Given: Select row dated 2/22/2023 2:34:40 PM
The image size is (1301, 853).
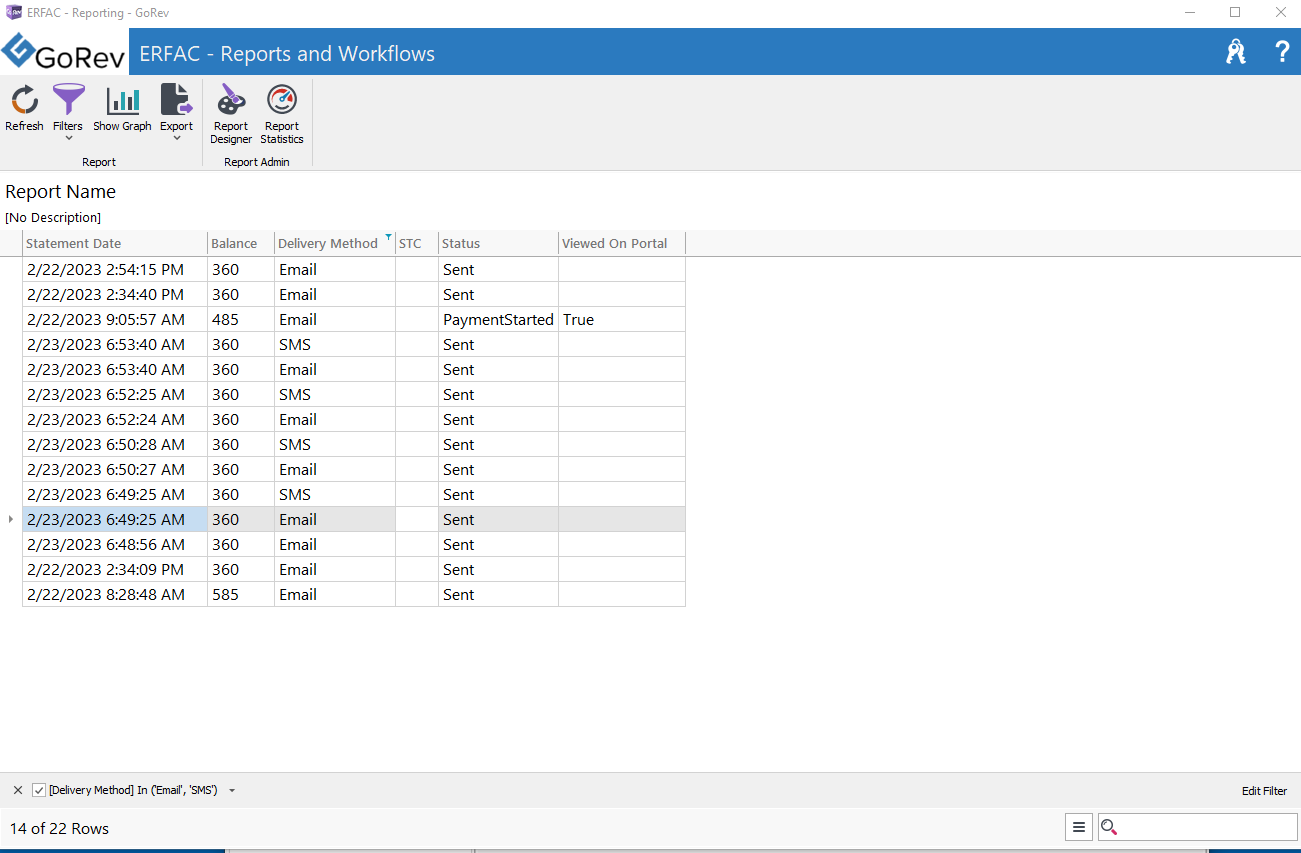Looking at the screenshot, I should [354, 295].
